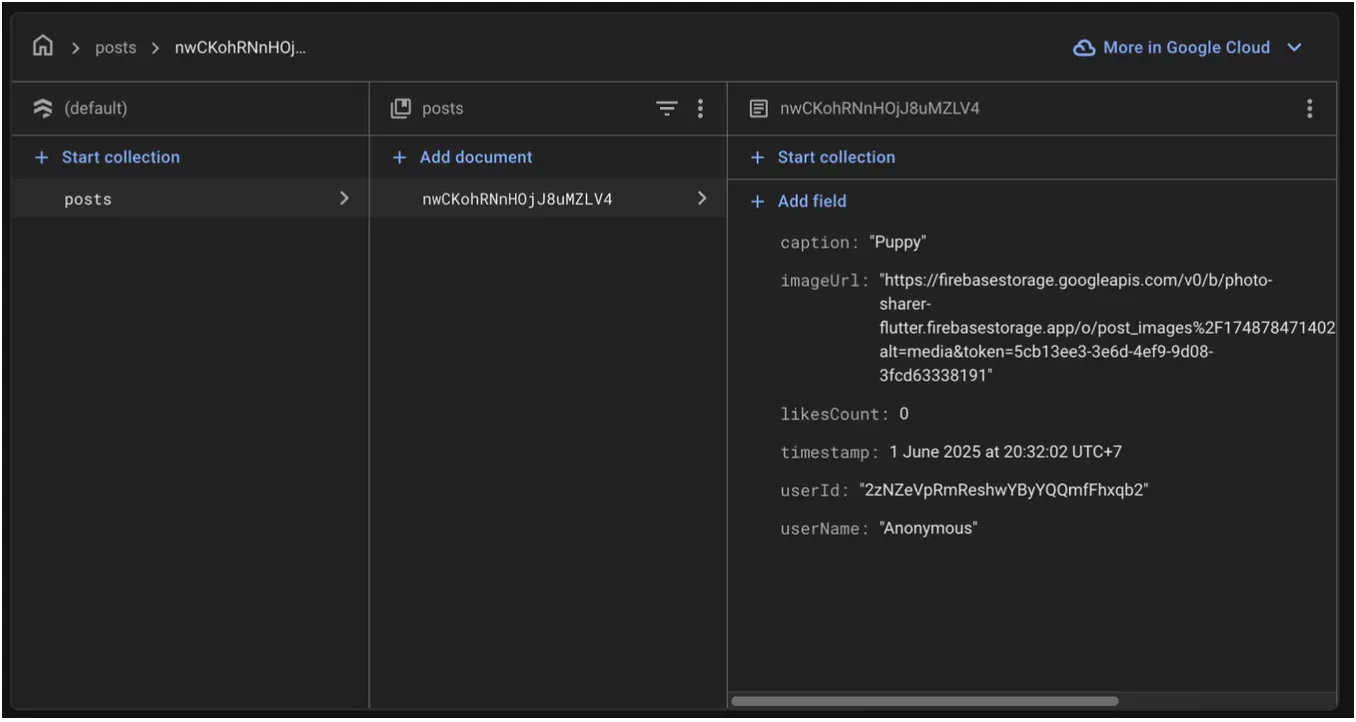Viewport: 1356px width, 722px height.
Task: Select the userId field name
Action: point(815,490)
